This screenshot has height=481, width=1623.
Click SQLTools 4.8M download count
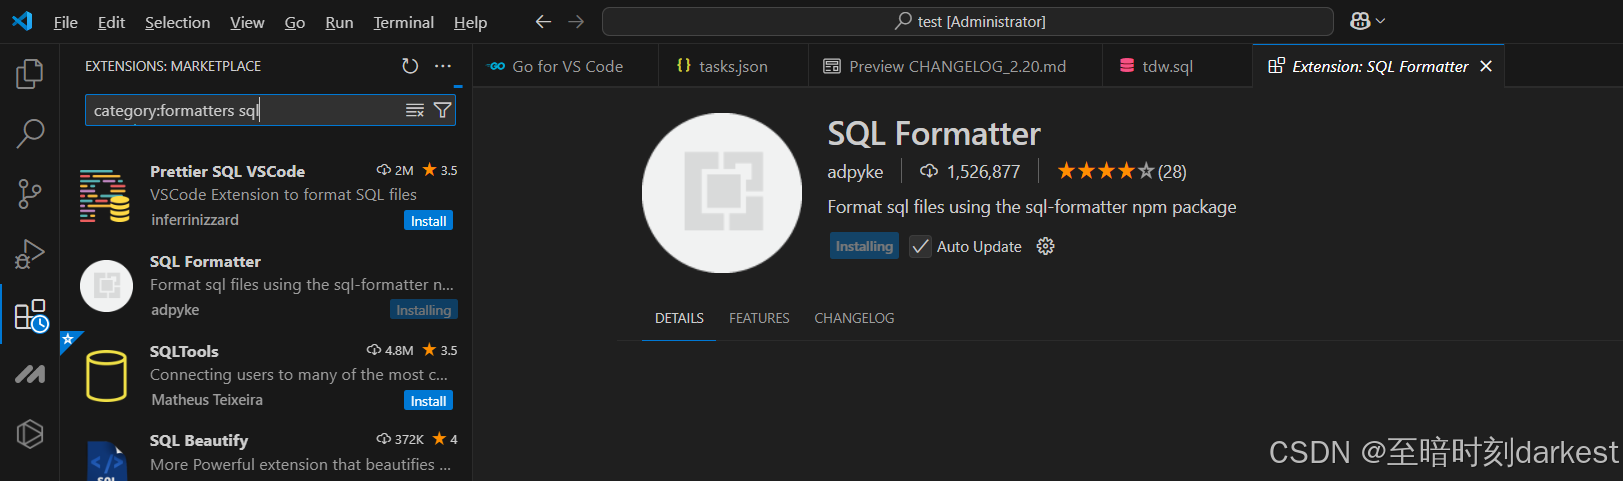390,350
